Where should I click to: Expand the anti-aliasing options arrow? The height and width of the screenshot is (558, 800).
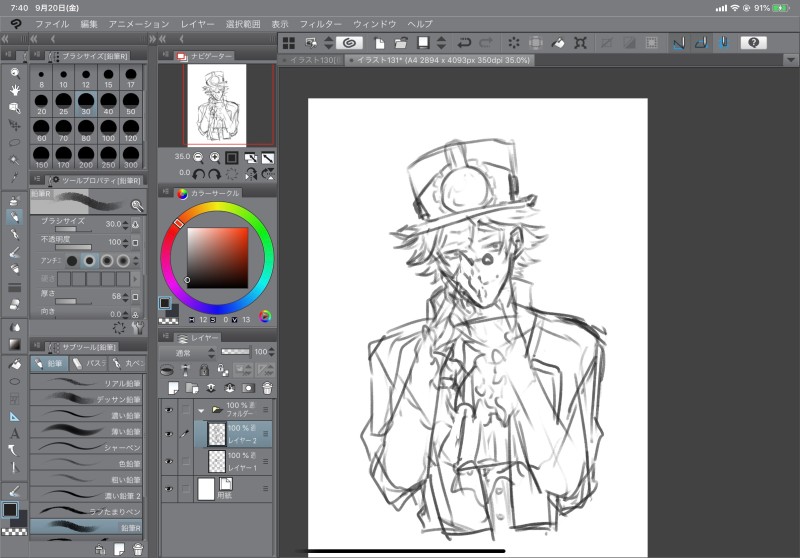click(136, 261)
